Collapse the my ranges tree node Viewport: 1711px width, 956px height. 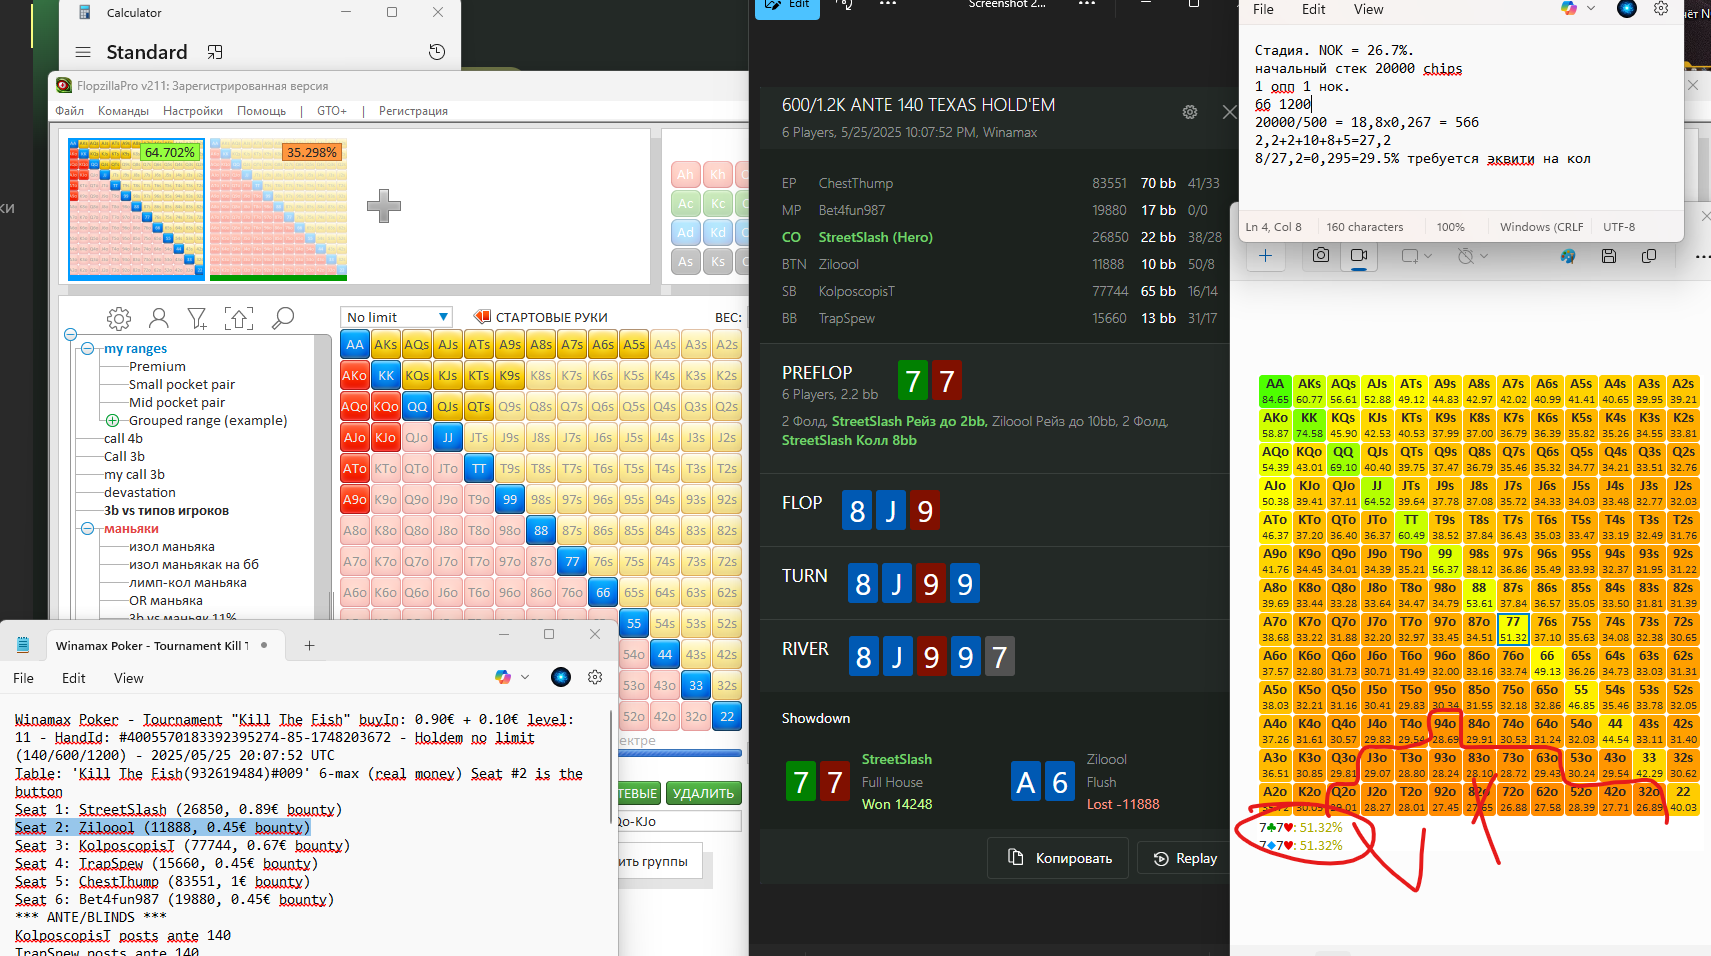[x=87, y=349]
